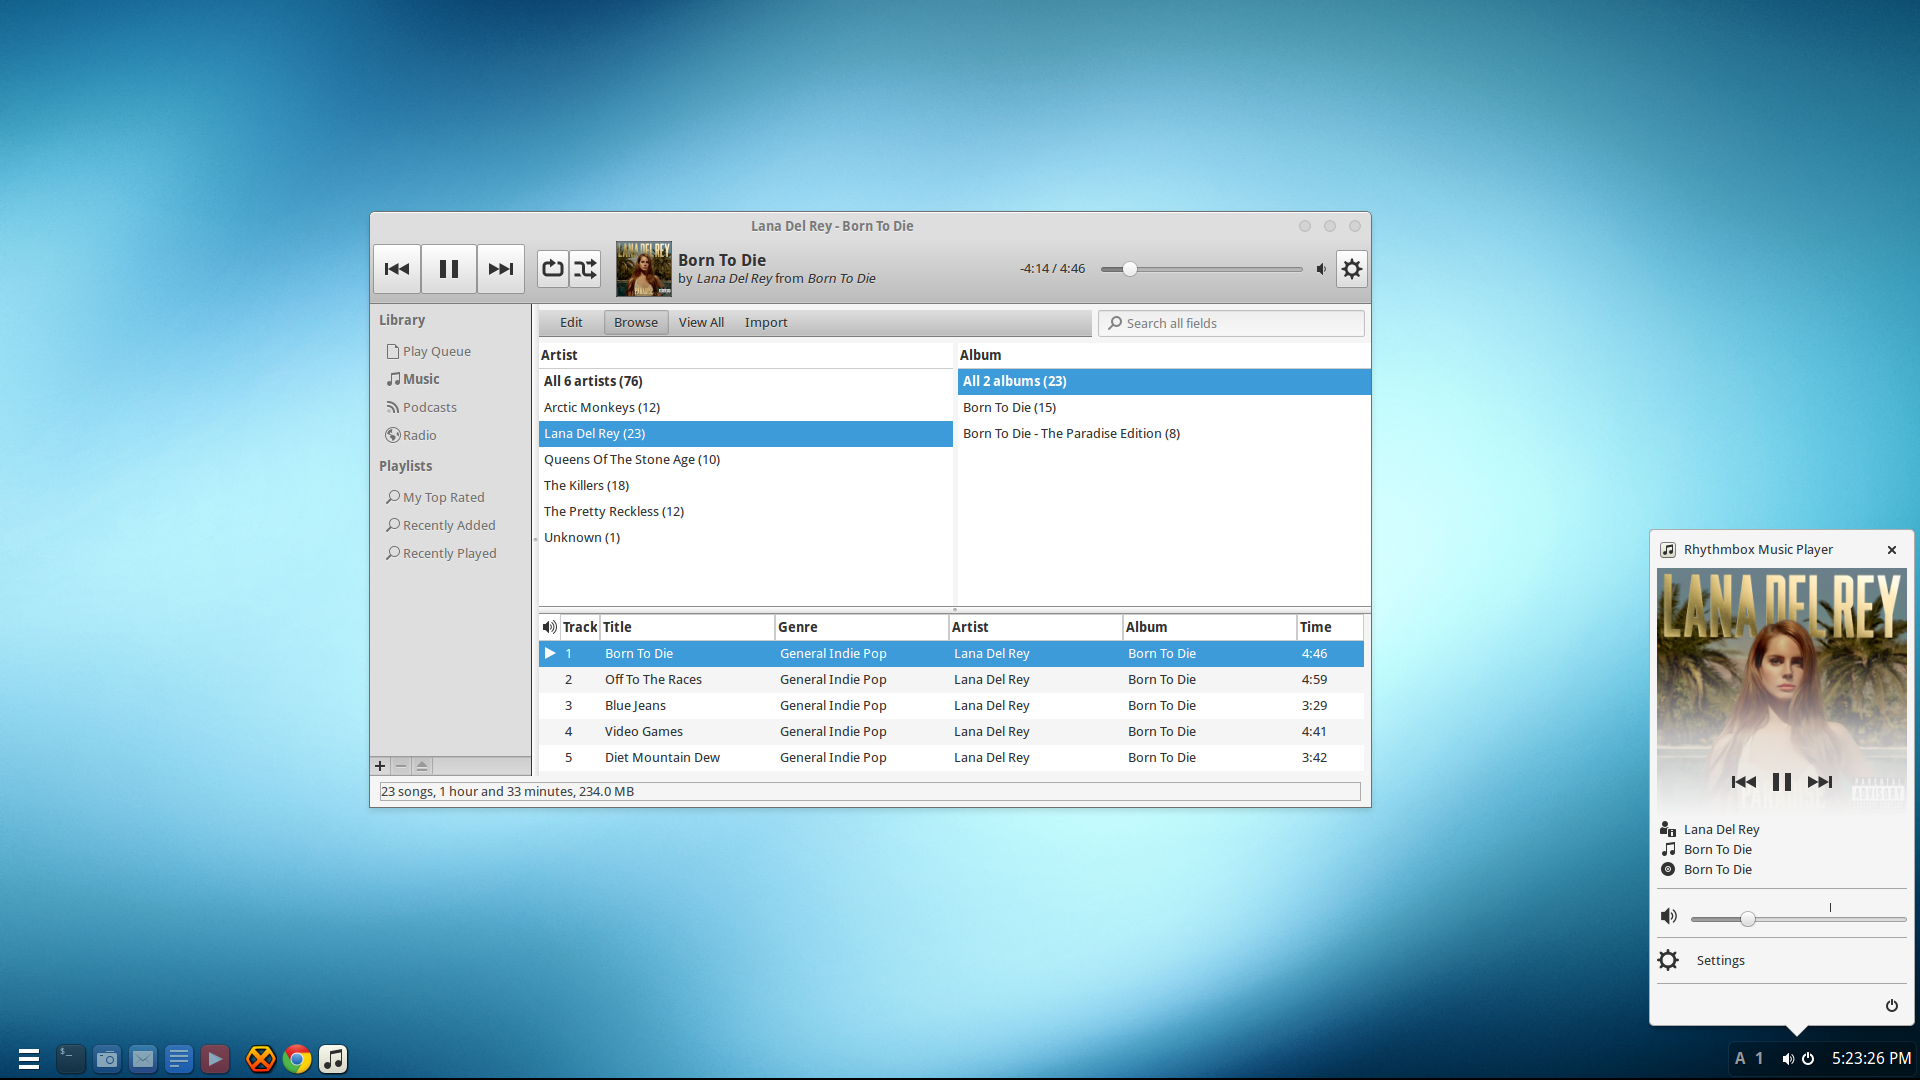Click the add playlist plus button
1920x1080 pixels.
pyautogui.click(x=380, y=766)
